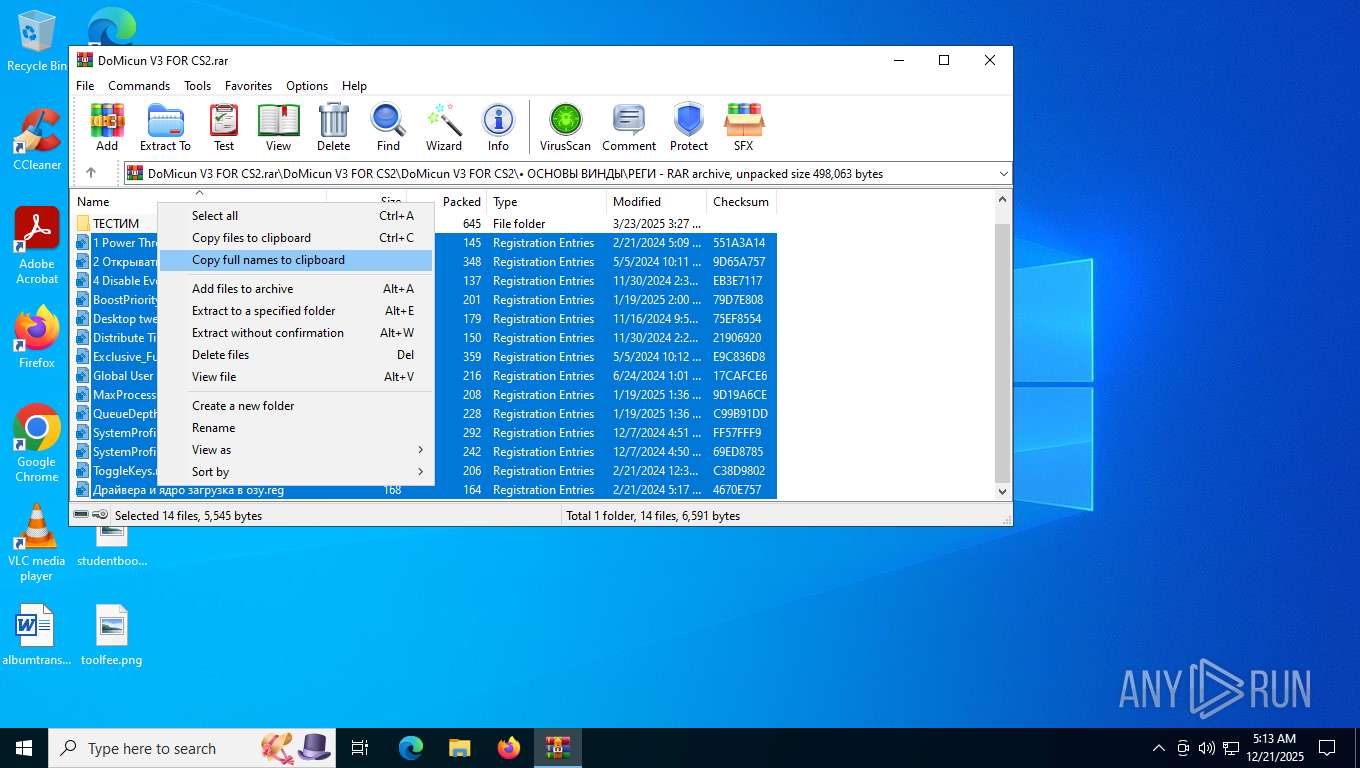The image size is (1360, 768).
Task: Start VirusScan on archive
Action: click(565, 127)
